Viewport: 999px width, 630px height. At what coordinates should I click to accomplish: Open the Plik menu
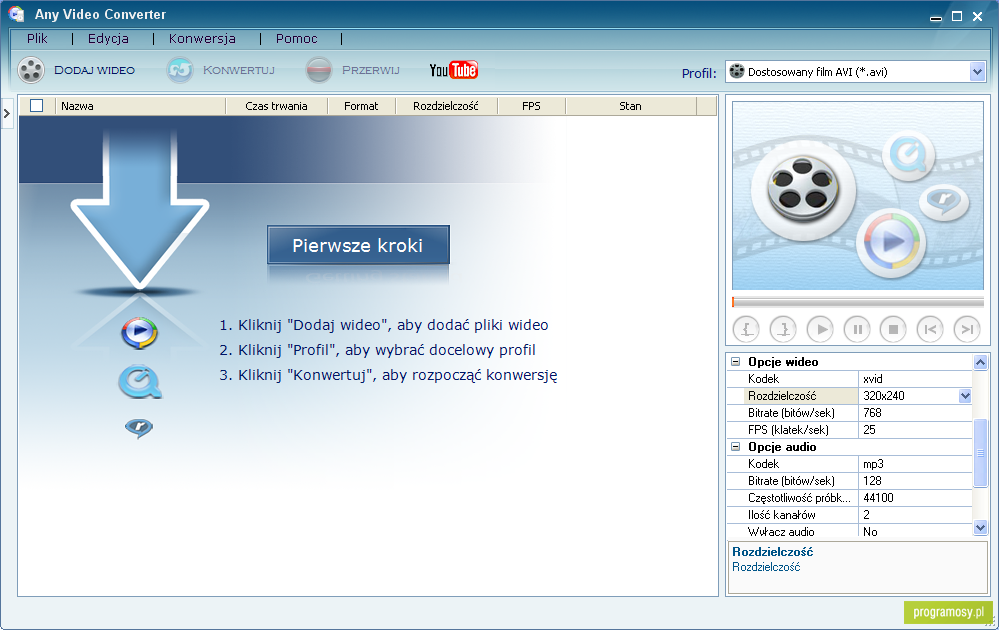coord(37,39)
